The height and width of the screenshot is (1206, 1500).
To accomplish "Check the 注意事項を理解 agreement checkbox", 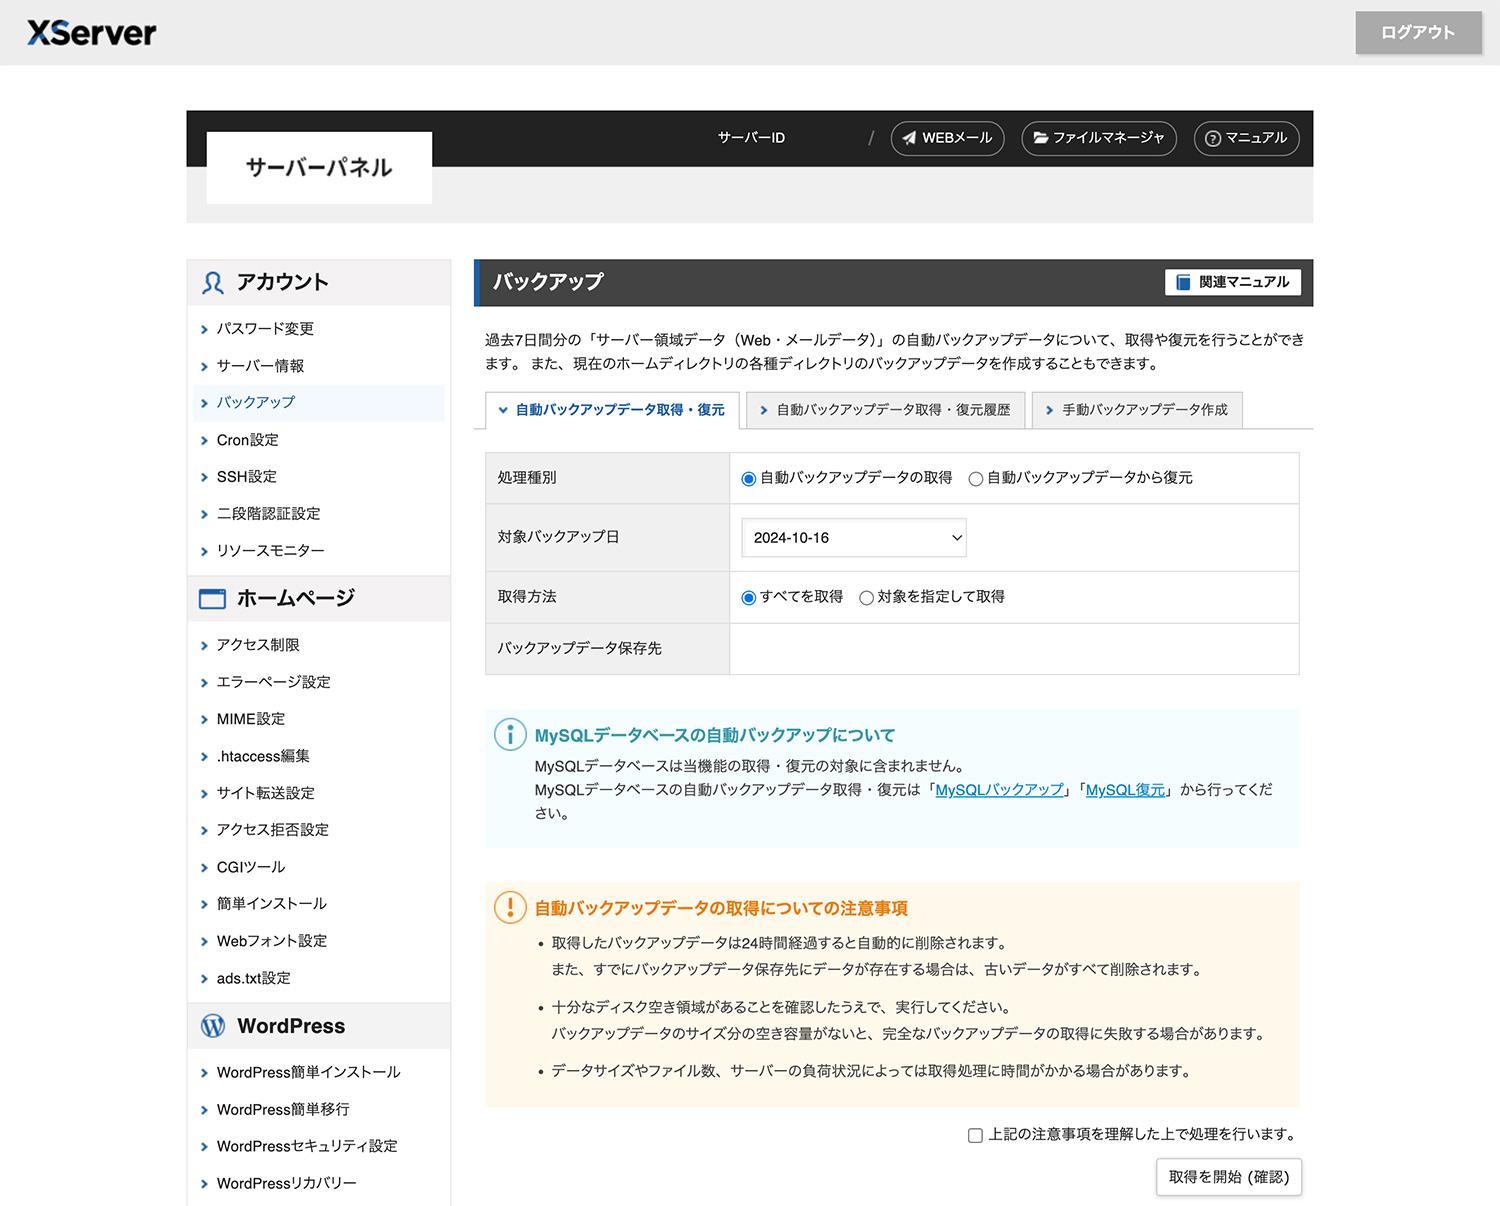I will coord(975,1135).
